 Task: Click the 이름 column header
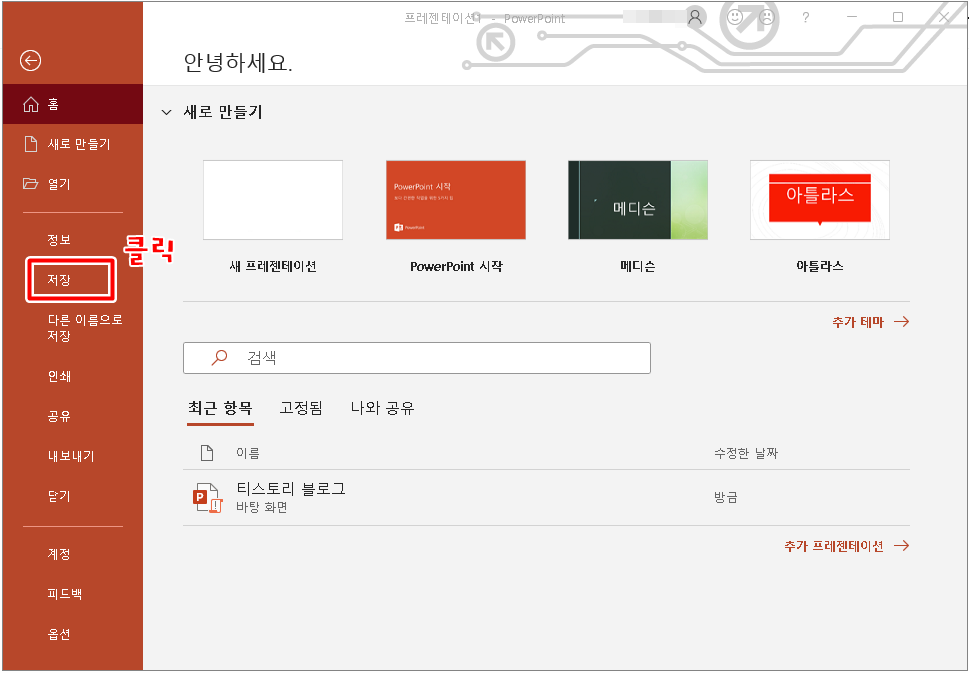click(248, 453)
